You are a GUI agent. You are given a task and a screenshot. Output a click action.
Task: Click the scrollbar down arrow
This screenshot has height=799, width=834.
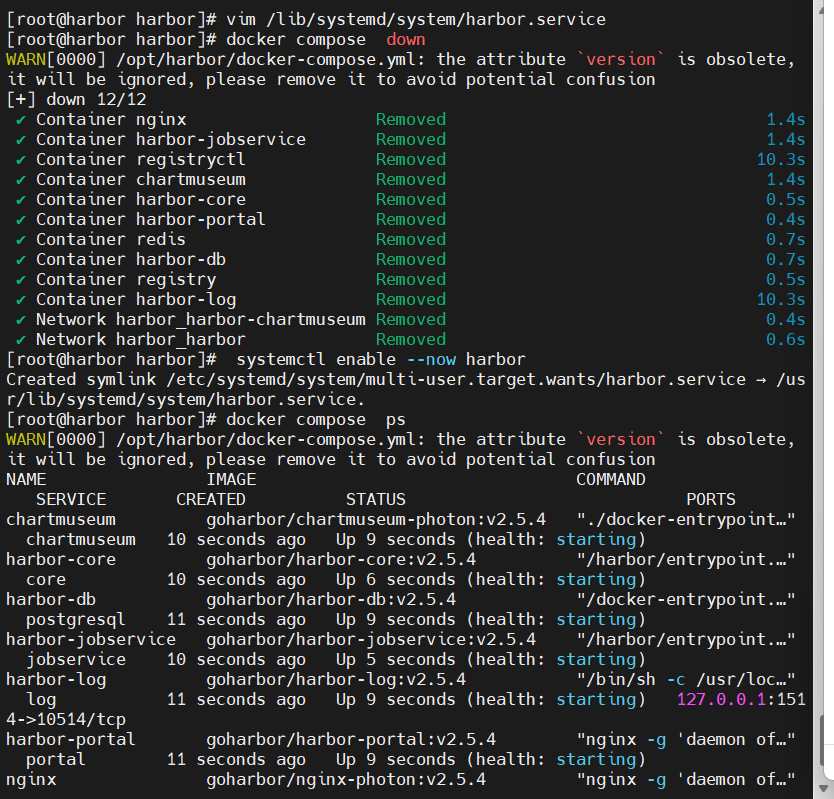pyautogui.click(x=823, y=789)
